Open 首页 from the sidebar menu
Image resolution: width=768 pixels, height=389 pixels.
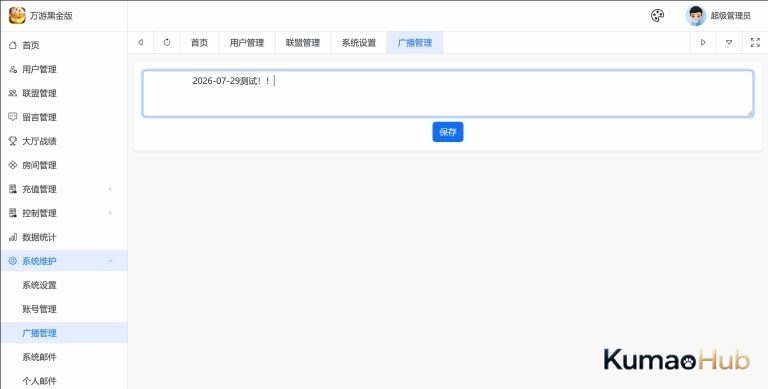[64, 45]
